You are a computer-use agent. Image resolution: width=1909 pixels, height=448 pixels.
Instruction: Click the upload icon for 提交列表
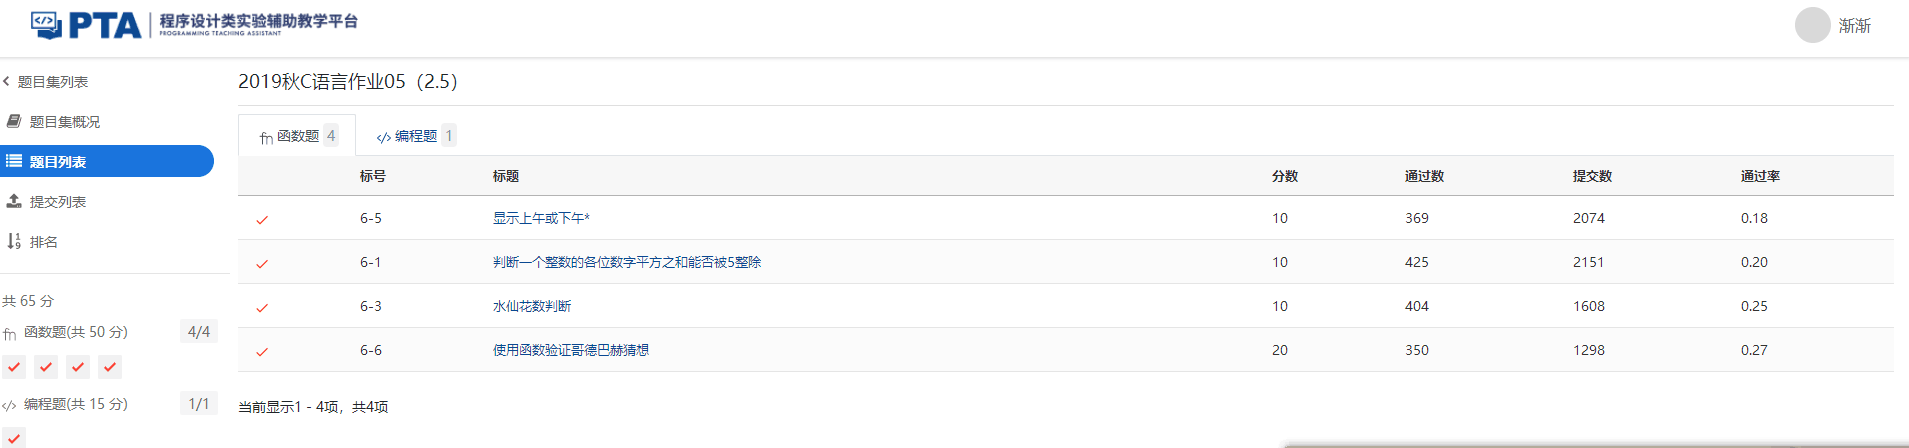click(x=14, y=201)
